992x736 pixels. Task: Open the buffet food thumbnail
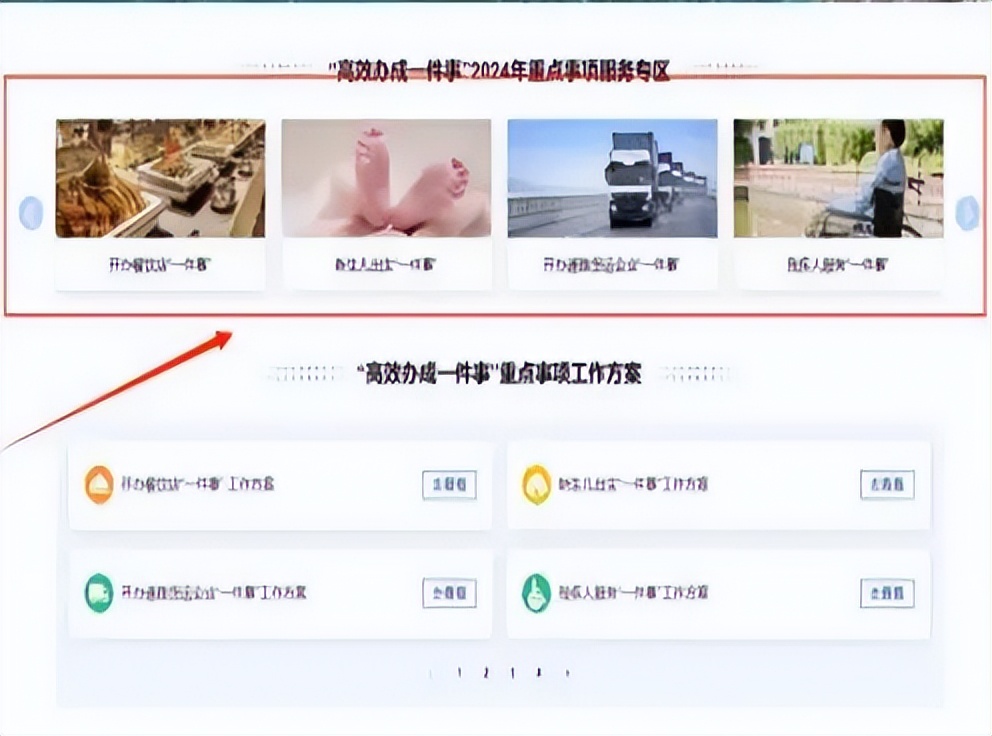(161, 178)
